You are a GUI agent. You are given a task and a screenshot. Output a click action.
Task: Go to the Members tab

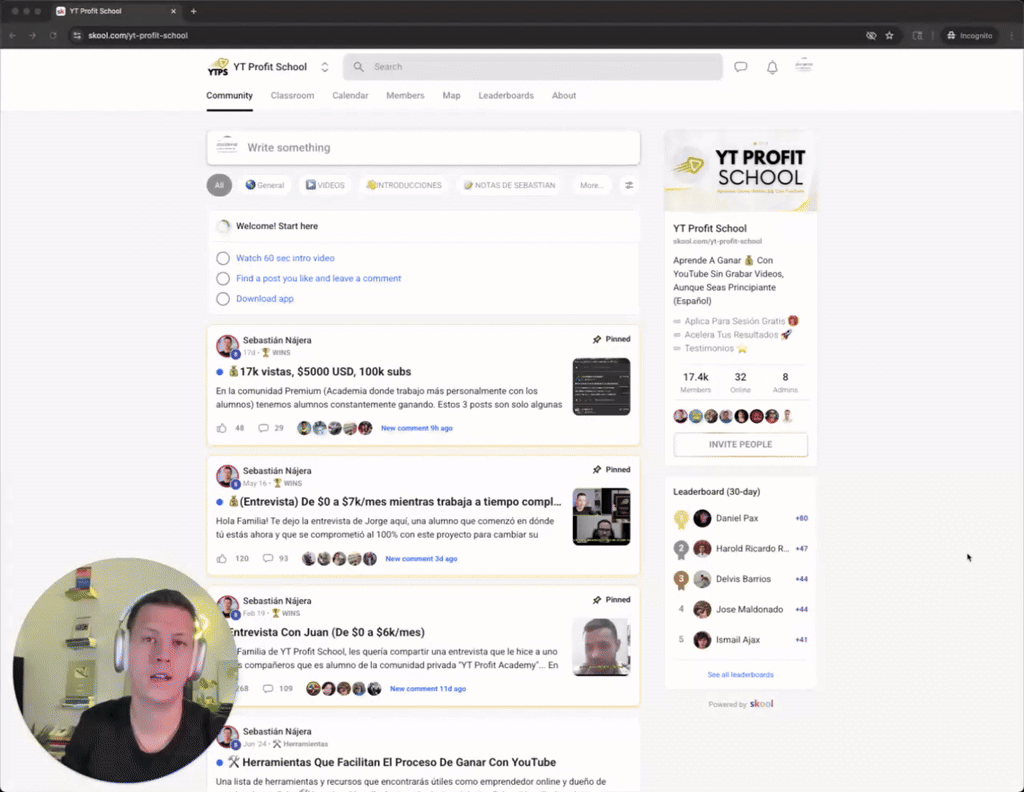point(405,95)
